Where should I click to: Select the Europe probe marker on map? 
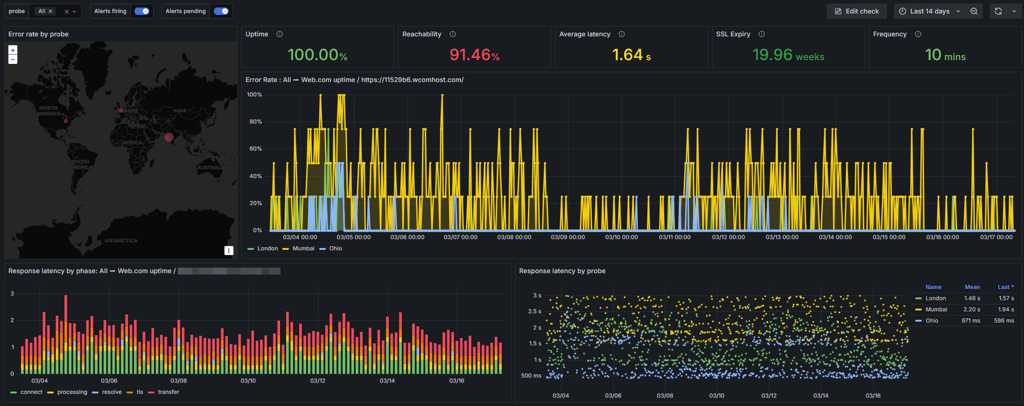point(121,110)
